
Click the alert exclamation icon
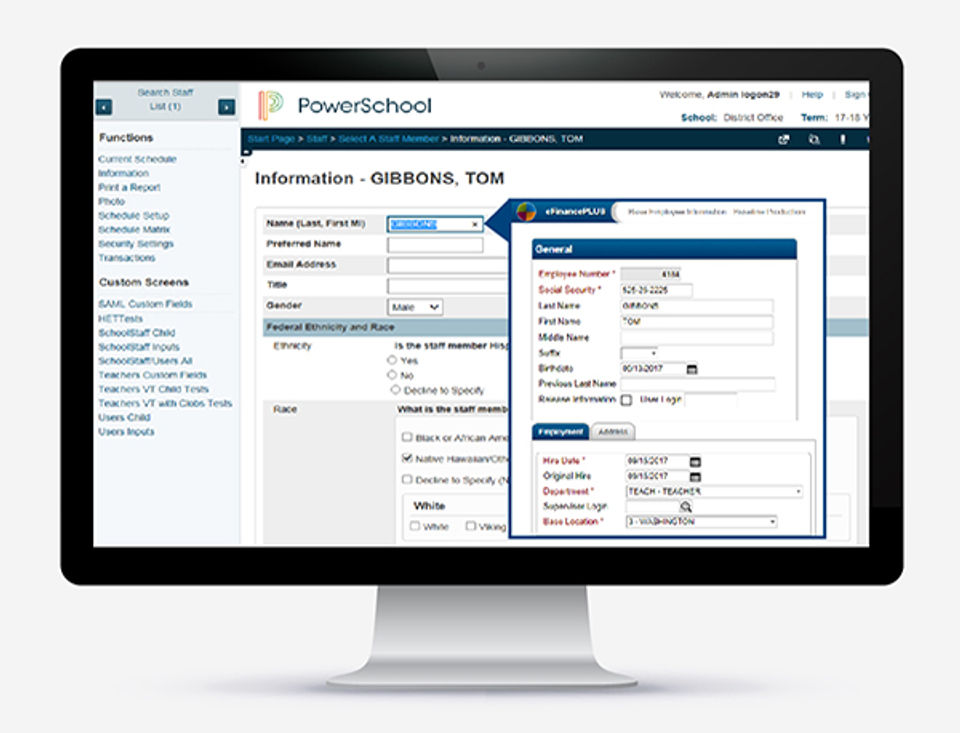tap(842, 140)
